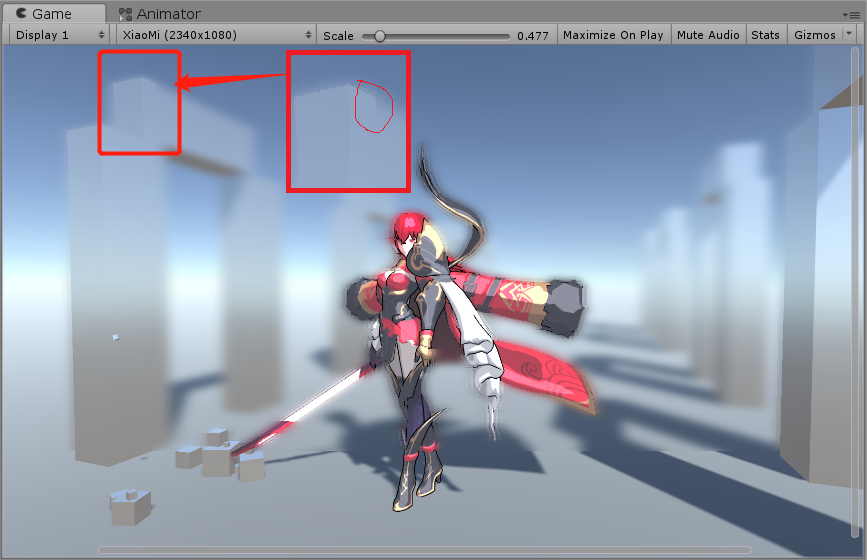Click the Pac-Man Game tab icon
The image size is (867, 560).
pos(21,13)
